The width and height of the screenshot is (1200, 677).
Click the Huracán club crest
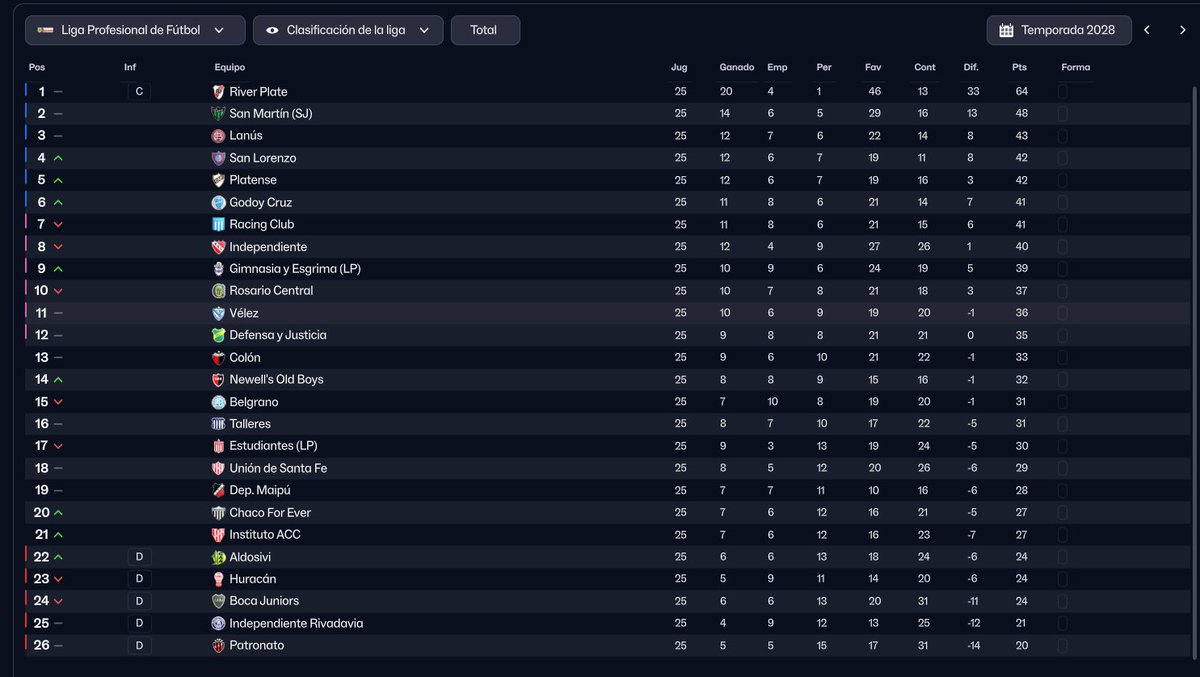click(x=218, y=579)
